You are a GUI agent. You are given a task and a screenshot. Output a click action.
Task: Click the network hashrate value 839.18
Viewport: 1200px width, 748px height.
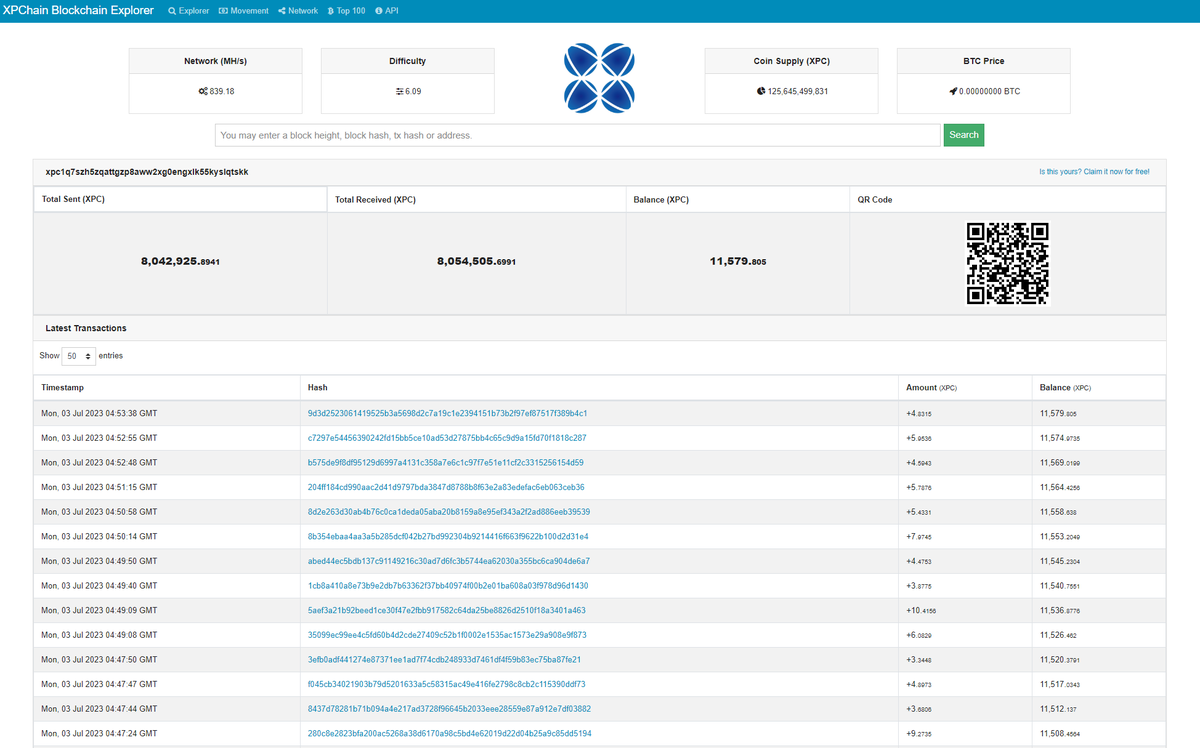pyautogui.click(x=222, y=91)
